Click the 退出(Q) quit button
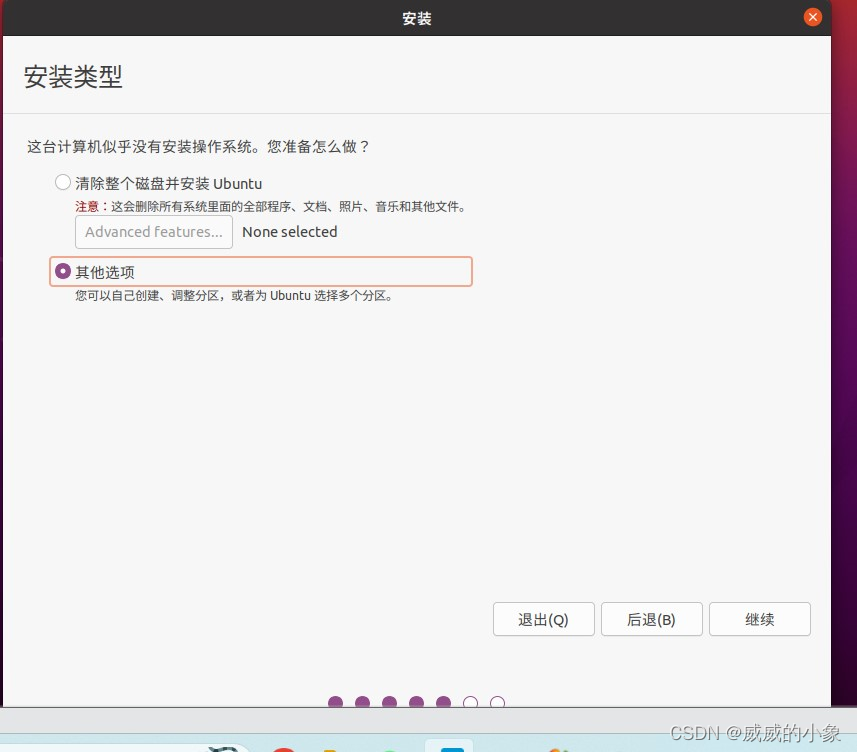This screenshot has width=857, height=752. point(543,619)
